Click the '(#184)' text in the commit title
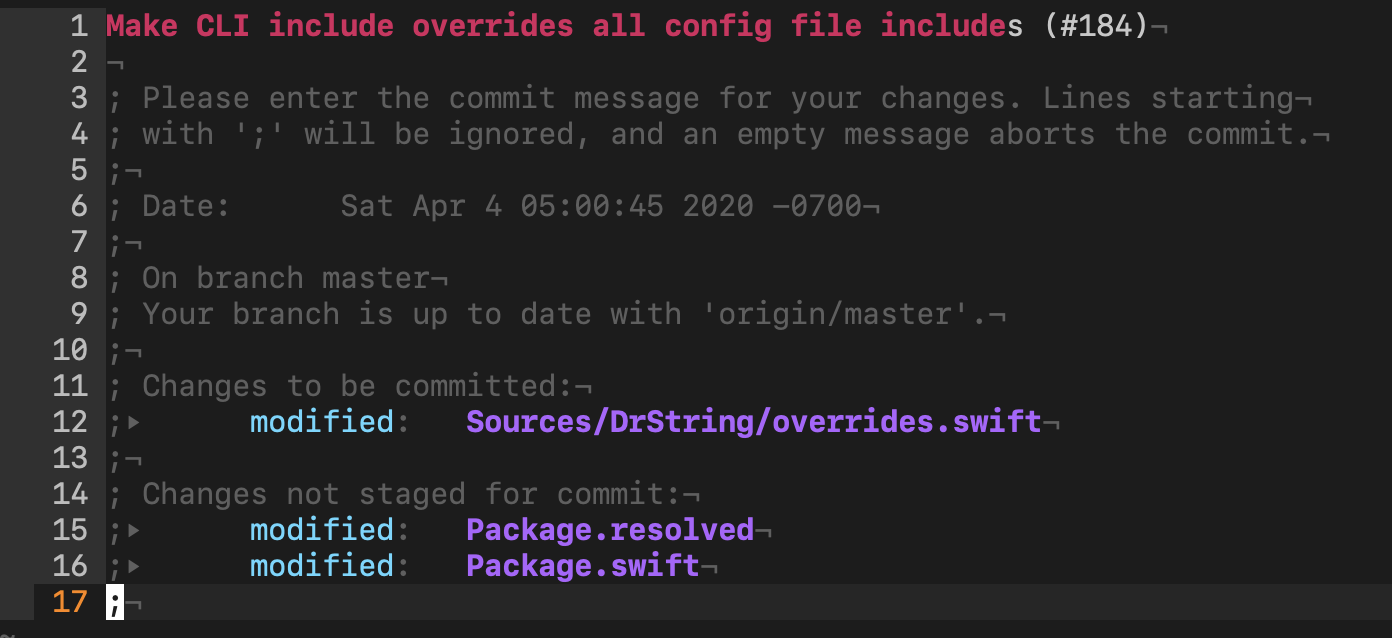Screen dimensions: 1392x638 click(1096, 26)
